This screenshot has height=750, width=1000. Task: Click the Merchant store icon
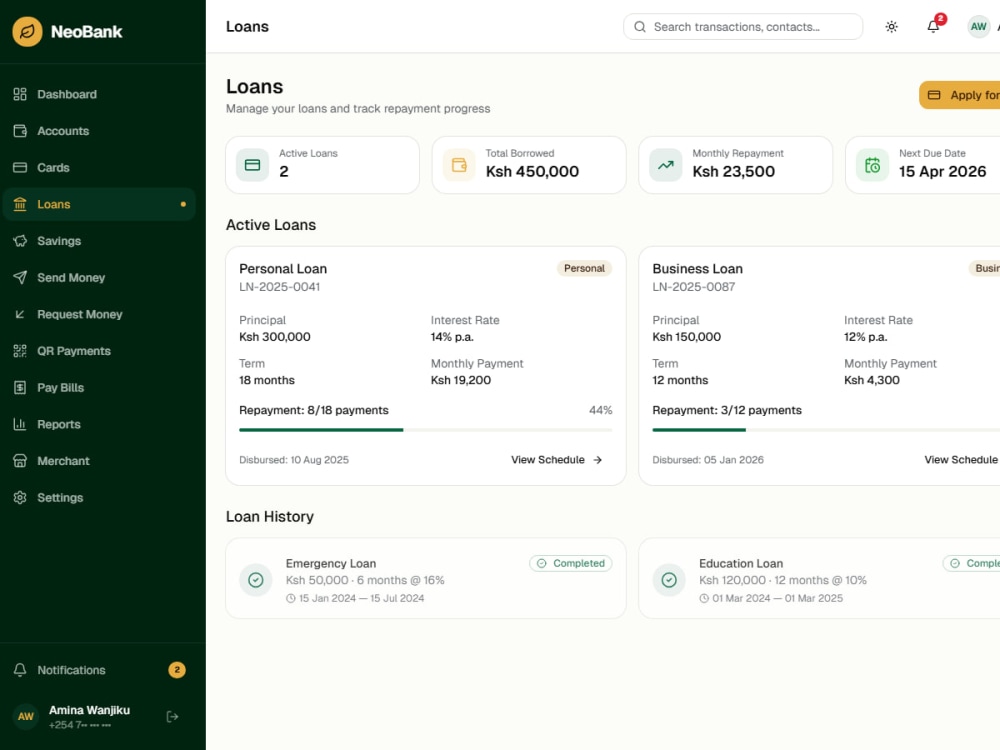coord(20,461)
